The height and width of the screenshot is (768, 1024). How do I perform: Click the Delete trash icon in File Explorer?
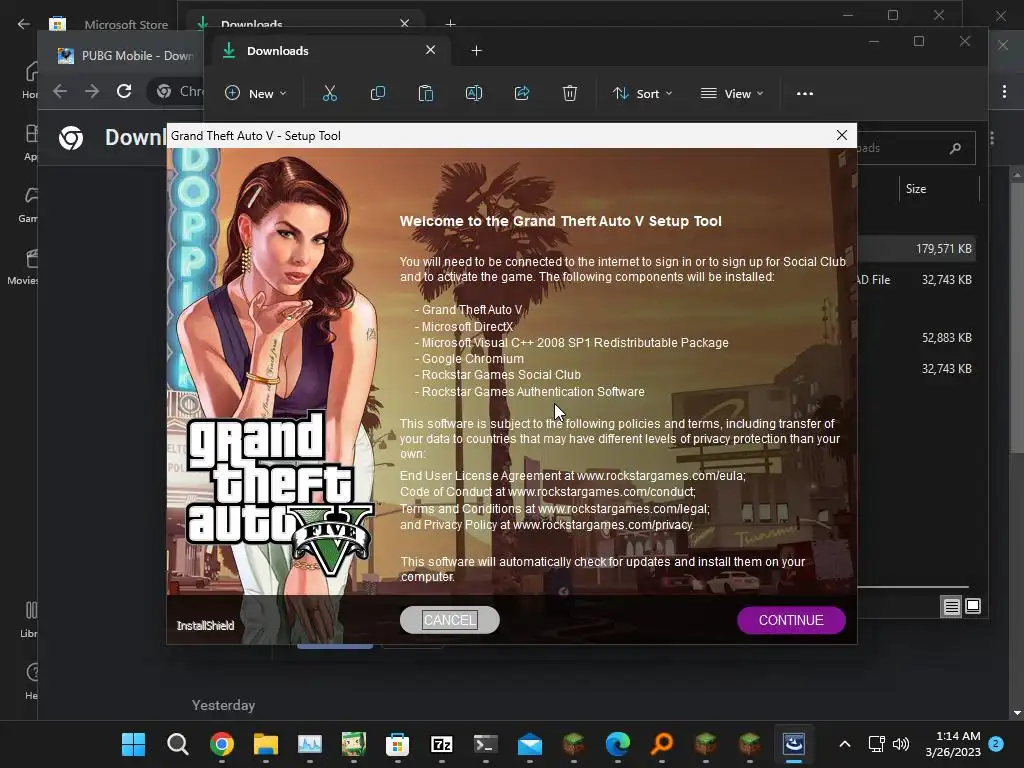[x=569, y=93]
